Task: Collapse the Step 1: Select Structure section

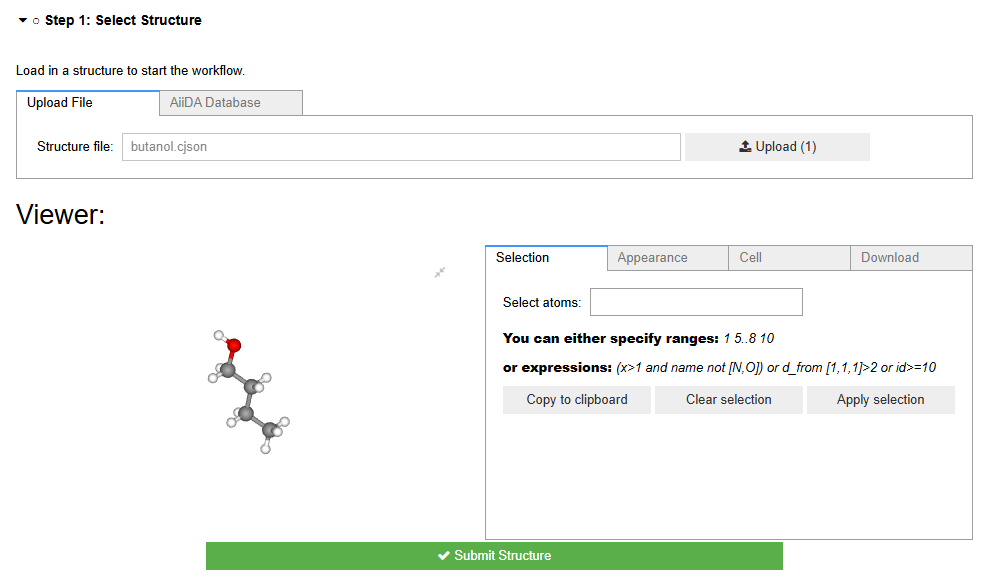Action: (22, 20)
